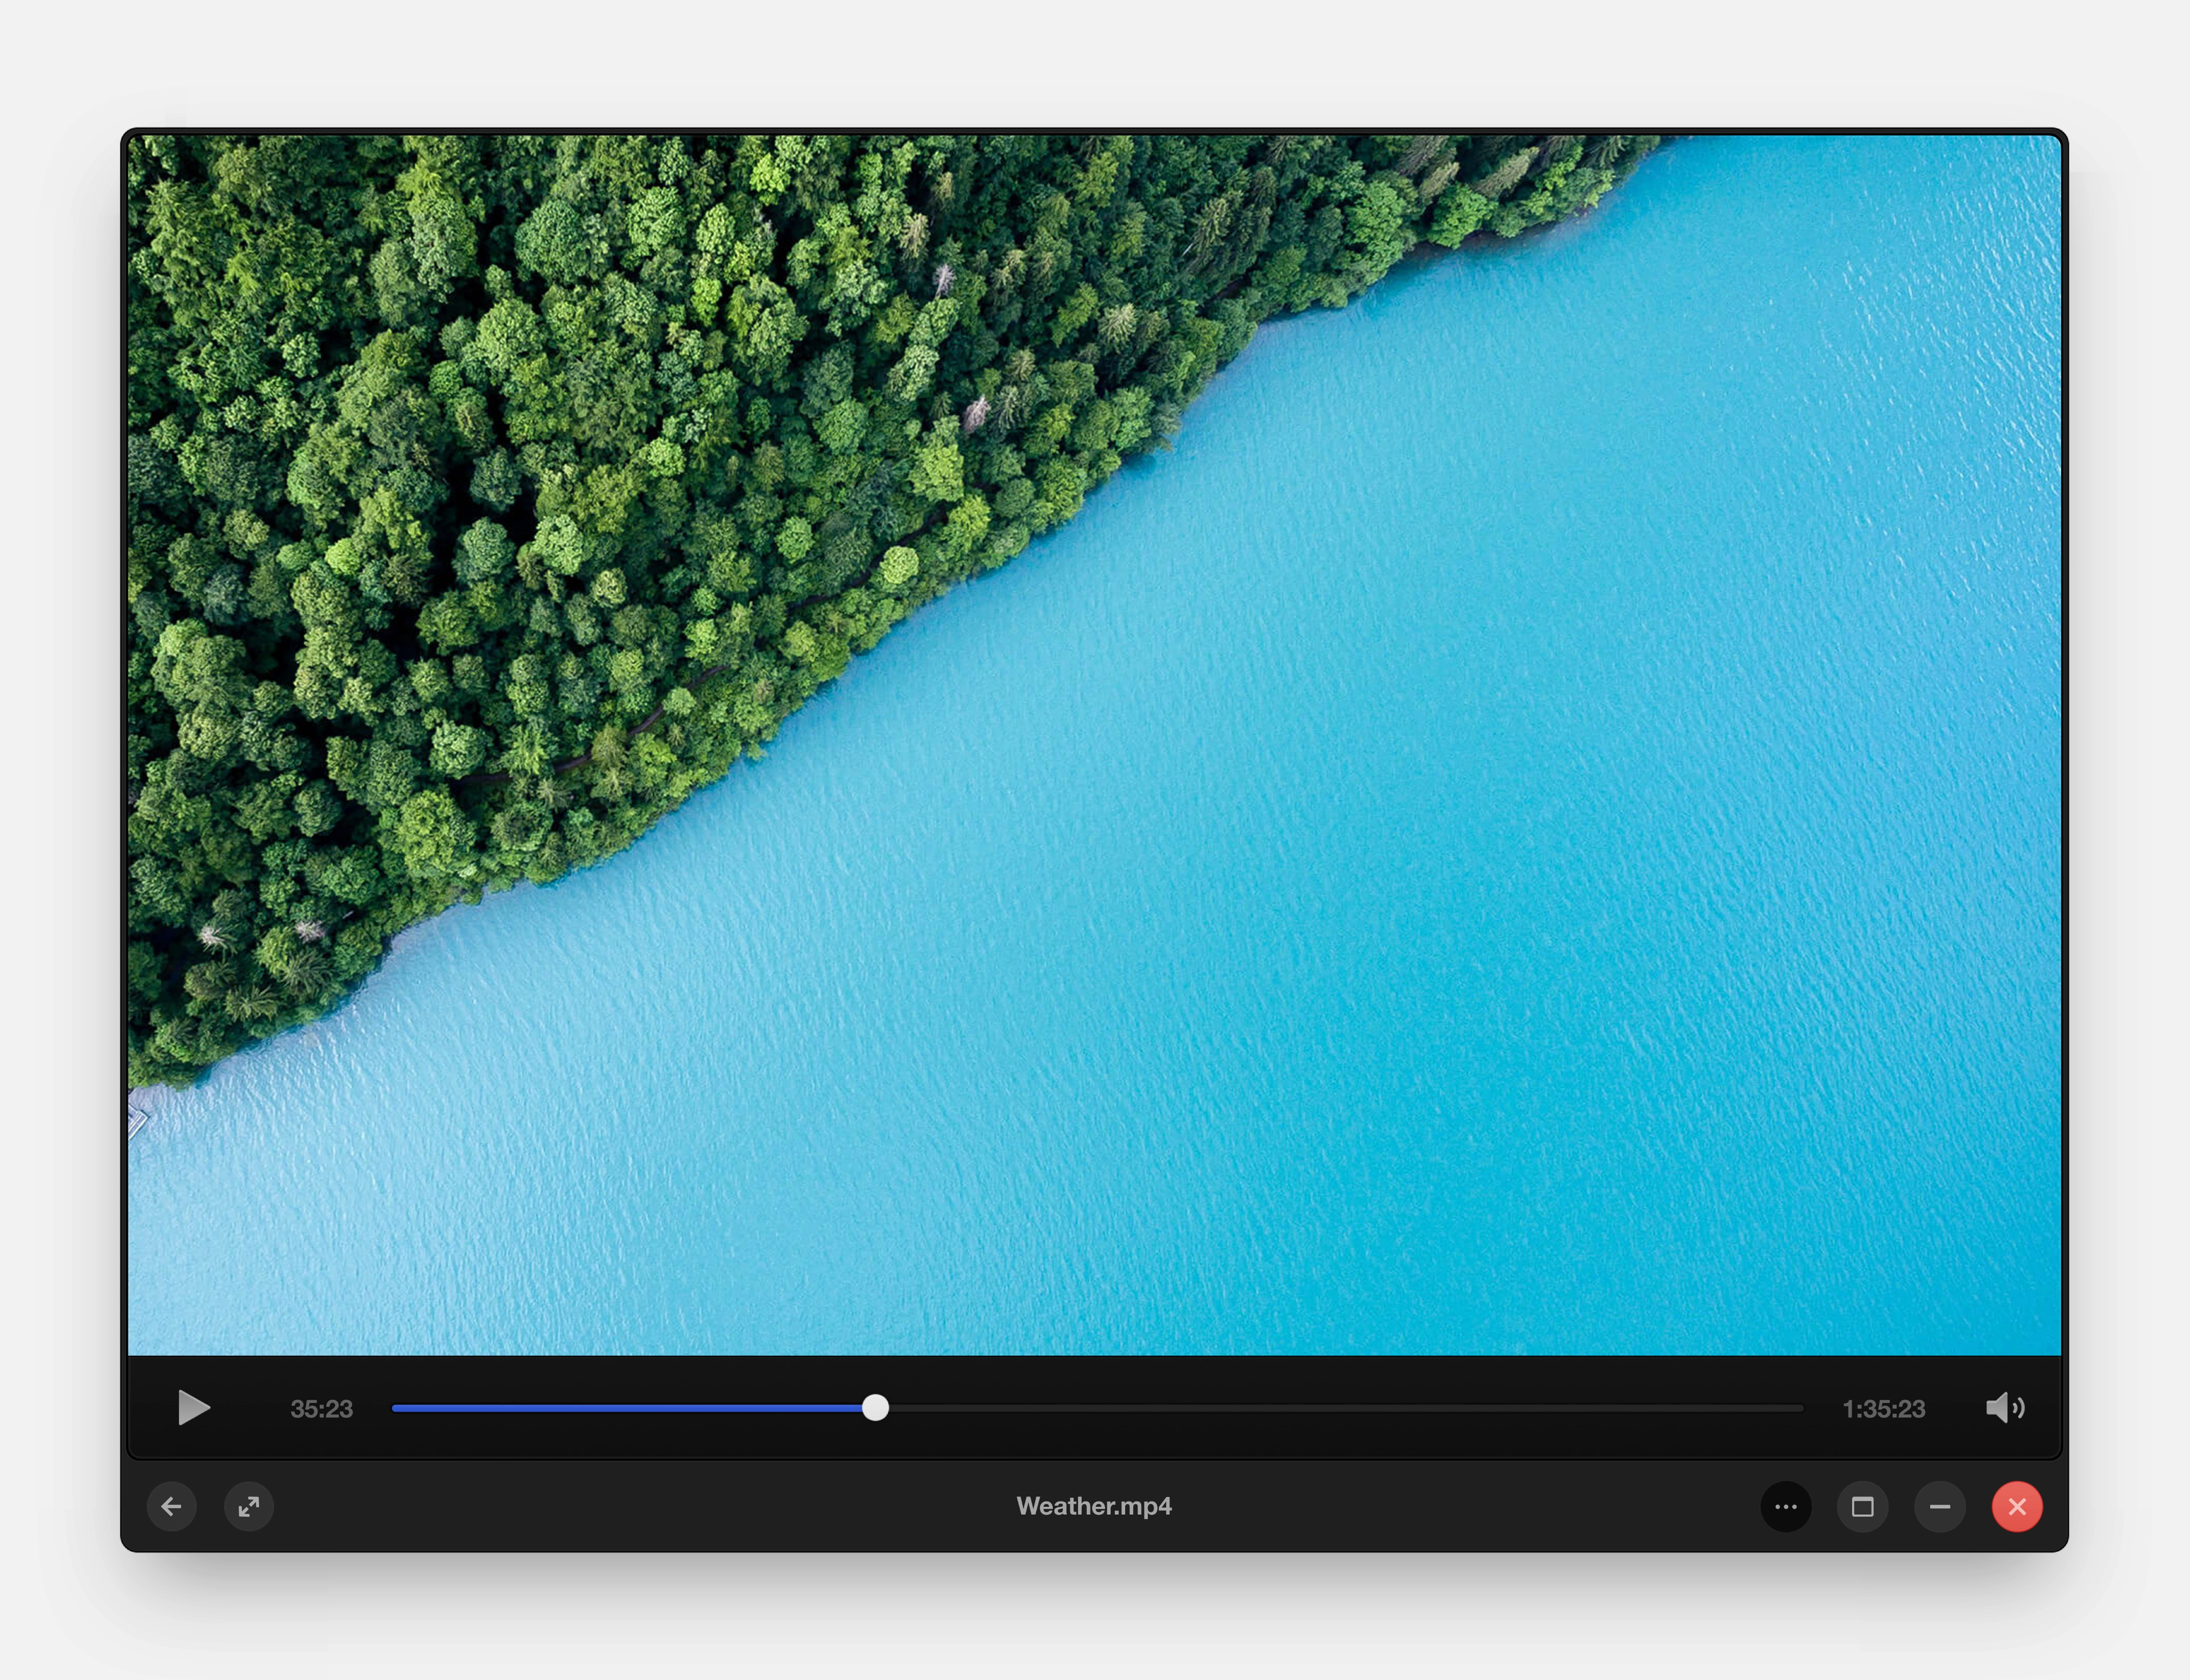
Task: Go back using the left arrow button
Action: (172, 1506)
